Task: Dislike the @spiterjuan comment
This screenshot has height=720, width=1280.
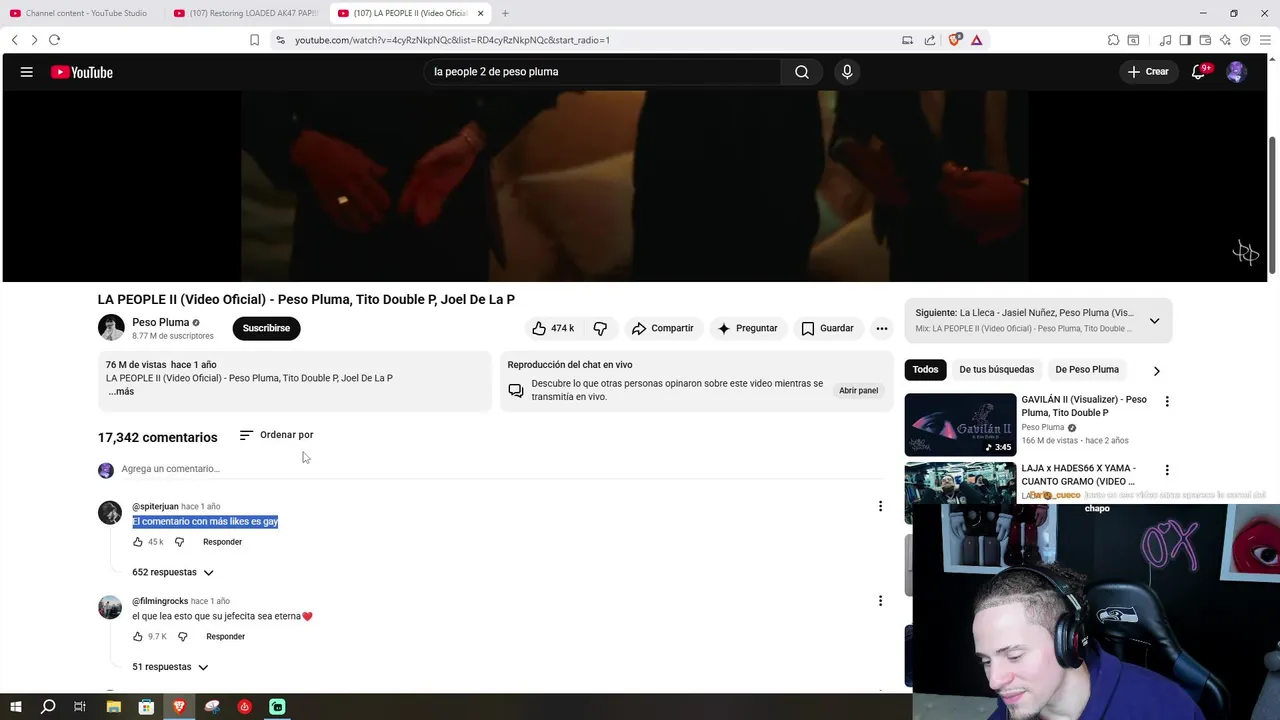Action: click(179, 542)
